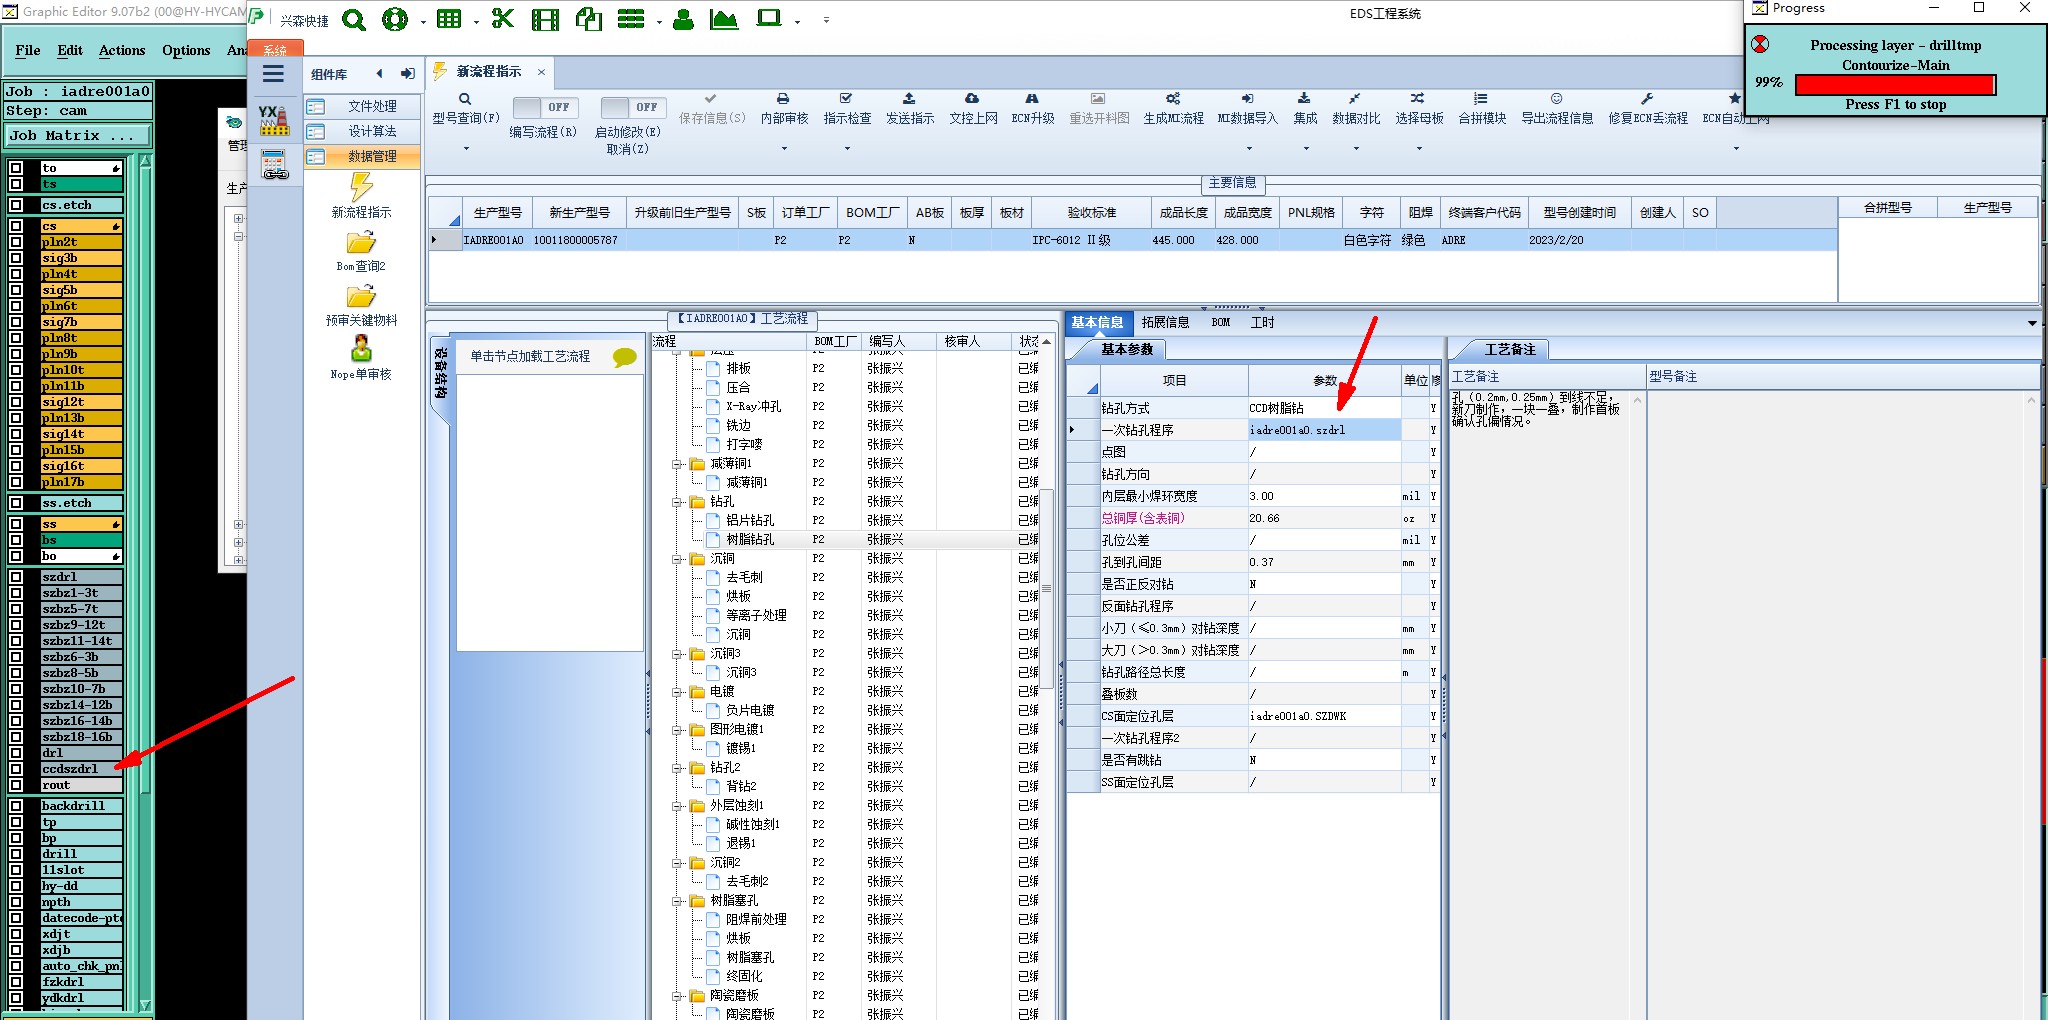2048x1020 pixels.
Task: Click the green table grid icon
Action: point(449,19)
